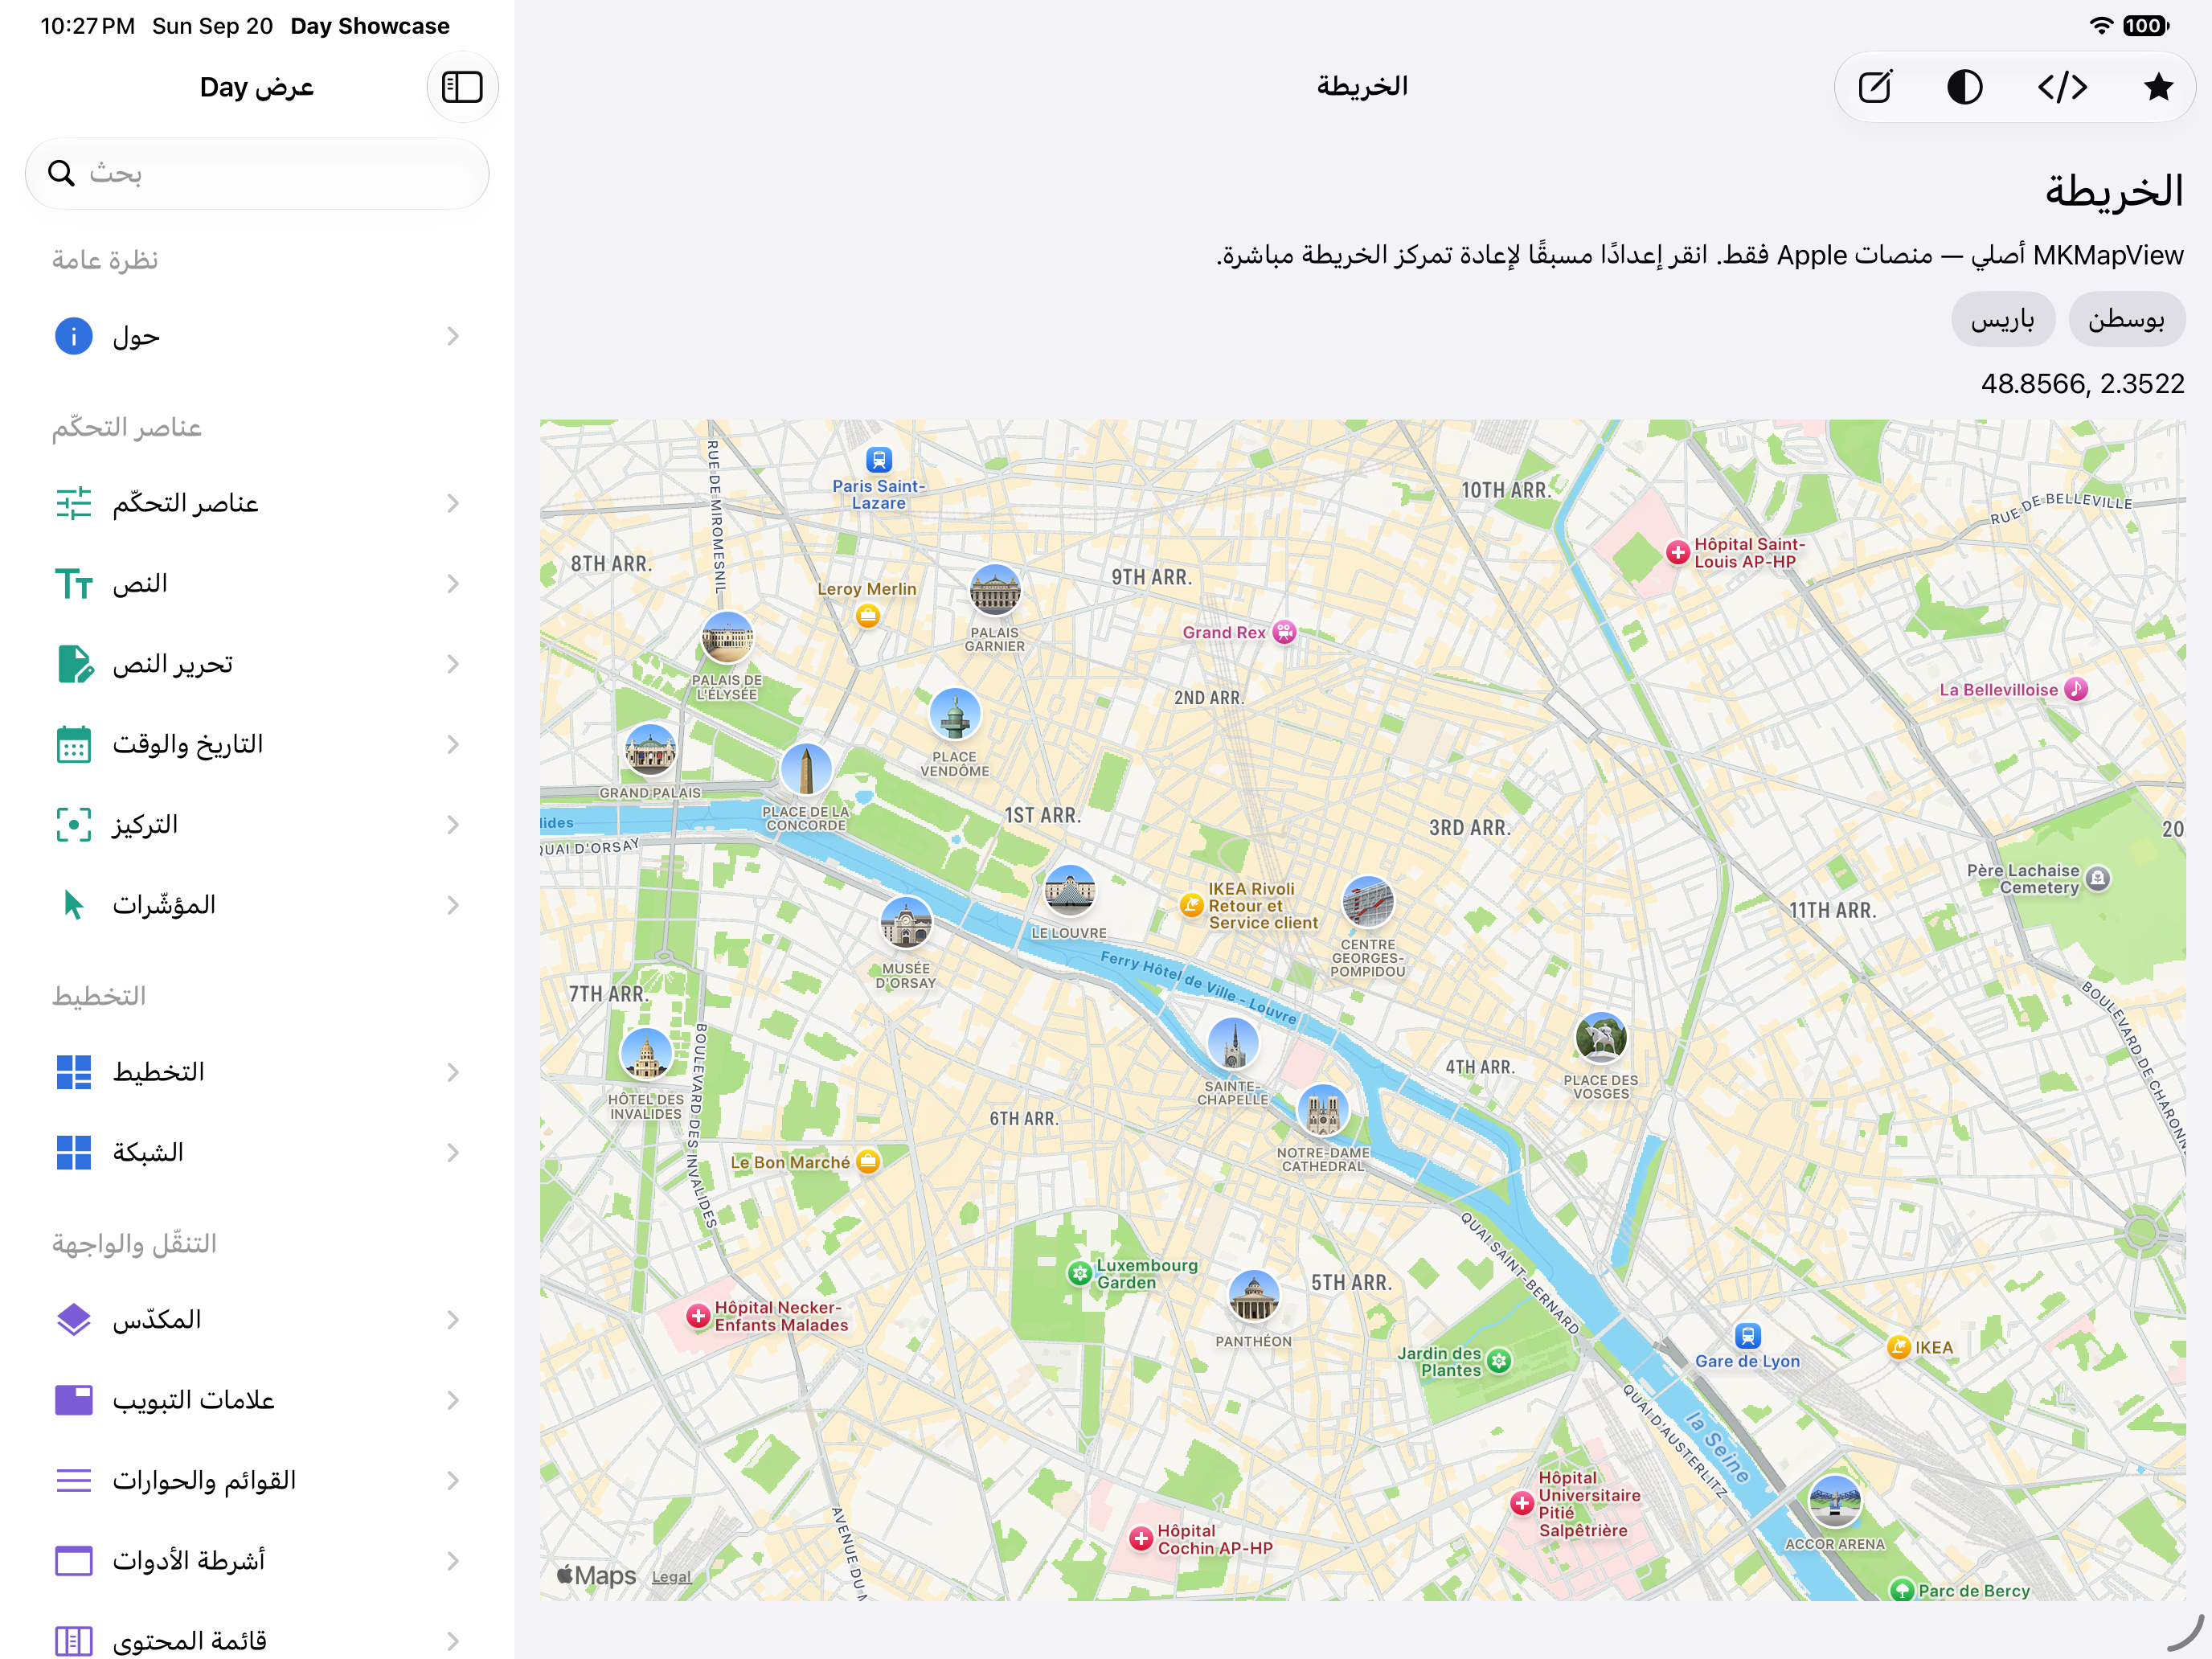This screenshot has width=2212, height=1659.
Task: Toggle the half-circle appearance mode icon
Action: [1965, 87]
